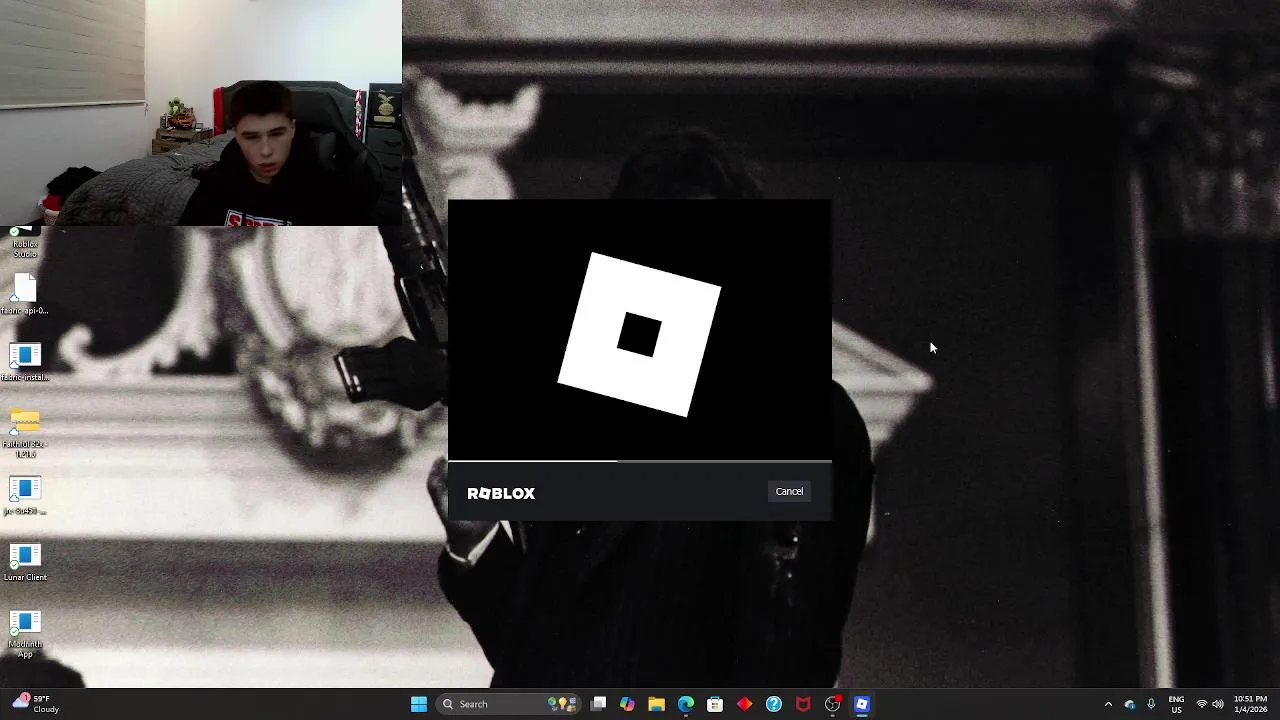The width and height of the screenshot is (1280, 720).
Task: Open the Windows Start menu
Action: (419, 704)
